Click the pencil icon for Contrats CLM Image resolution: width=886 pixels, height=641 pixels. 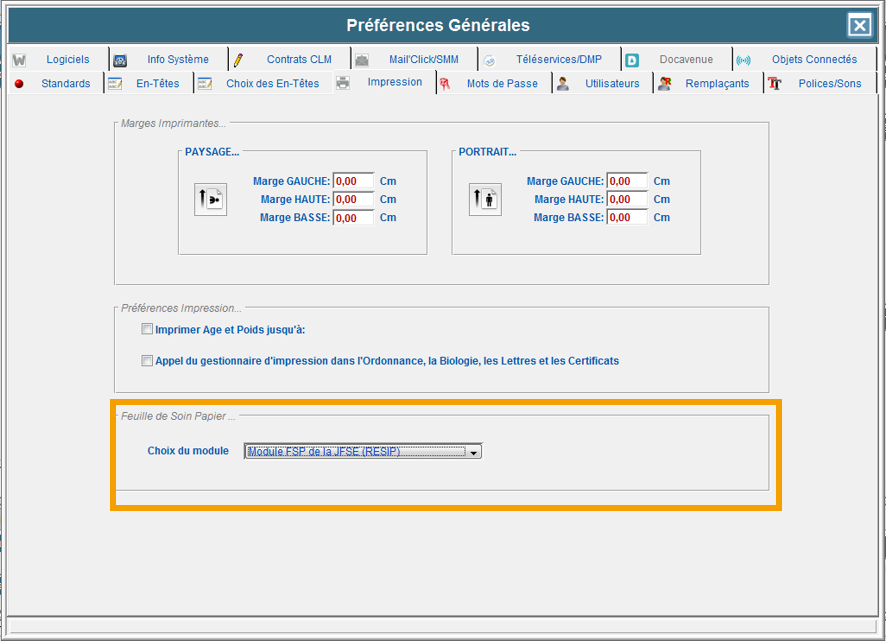pos(238,60)
